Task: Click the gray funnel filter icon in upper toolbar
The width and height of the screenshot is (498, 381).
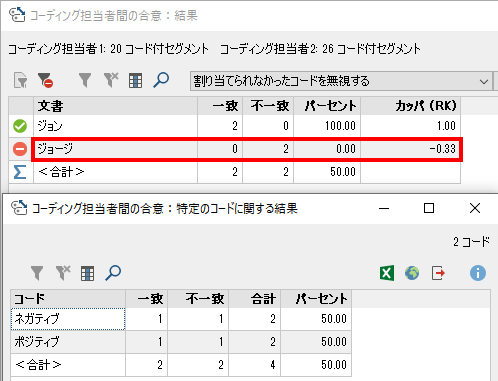Action: point(85,81)
